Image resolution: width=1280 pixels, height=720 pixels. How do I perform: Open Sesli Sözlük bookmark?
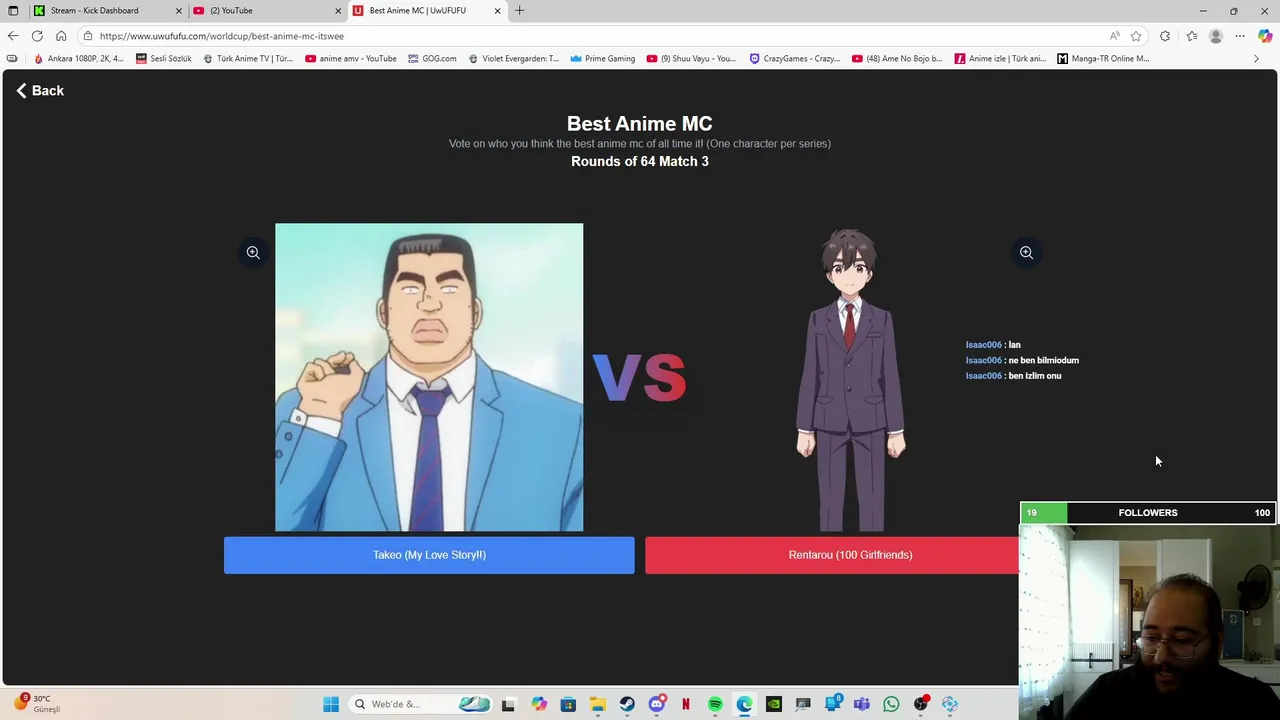coord(164,59)
